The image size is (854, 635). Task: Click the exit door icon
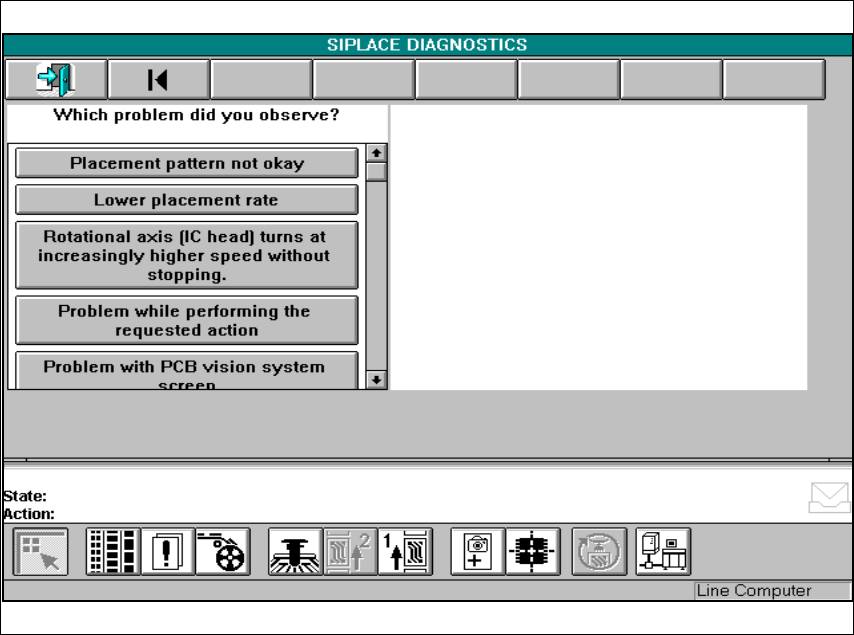coord(56,80)
